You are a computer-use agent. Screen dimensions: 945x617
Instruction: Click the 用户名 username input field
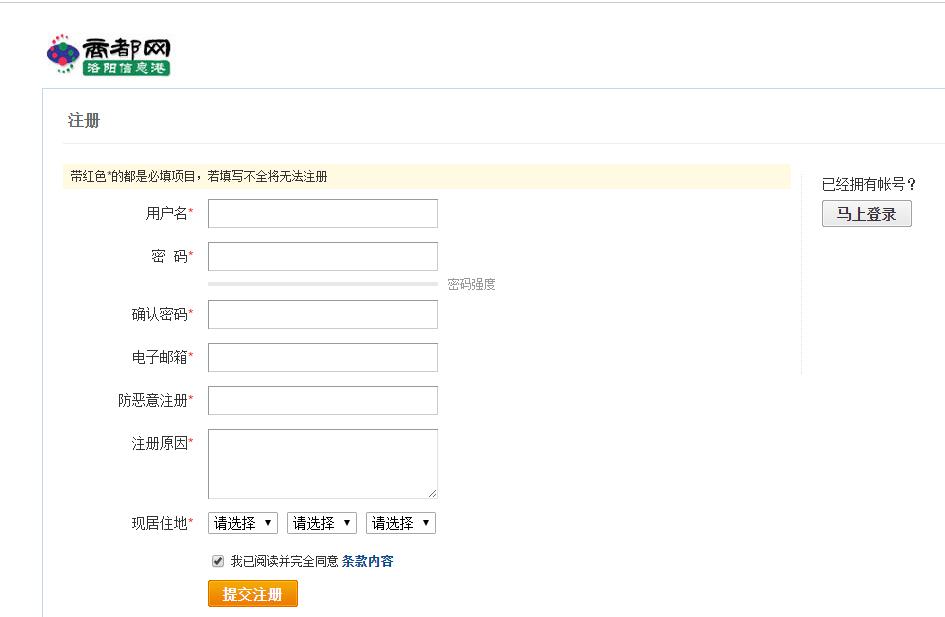pos(322,213)
